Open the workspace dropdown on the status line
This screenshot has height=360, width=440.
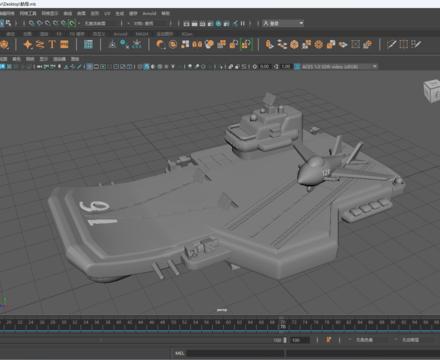[x=283, y=23]
